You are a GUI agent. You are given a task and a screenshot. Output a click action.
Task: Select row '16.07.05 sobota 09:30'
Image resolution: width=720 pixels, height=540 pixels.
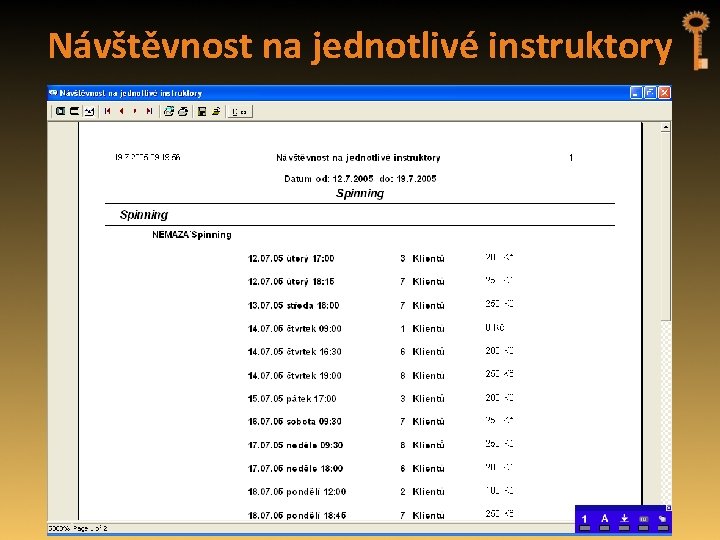[380, 422]
